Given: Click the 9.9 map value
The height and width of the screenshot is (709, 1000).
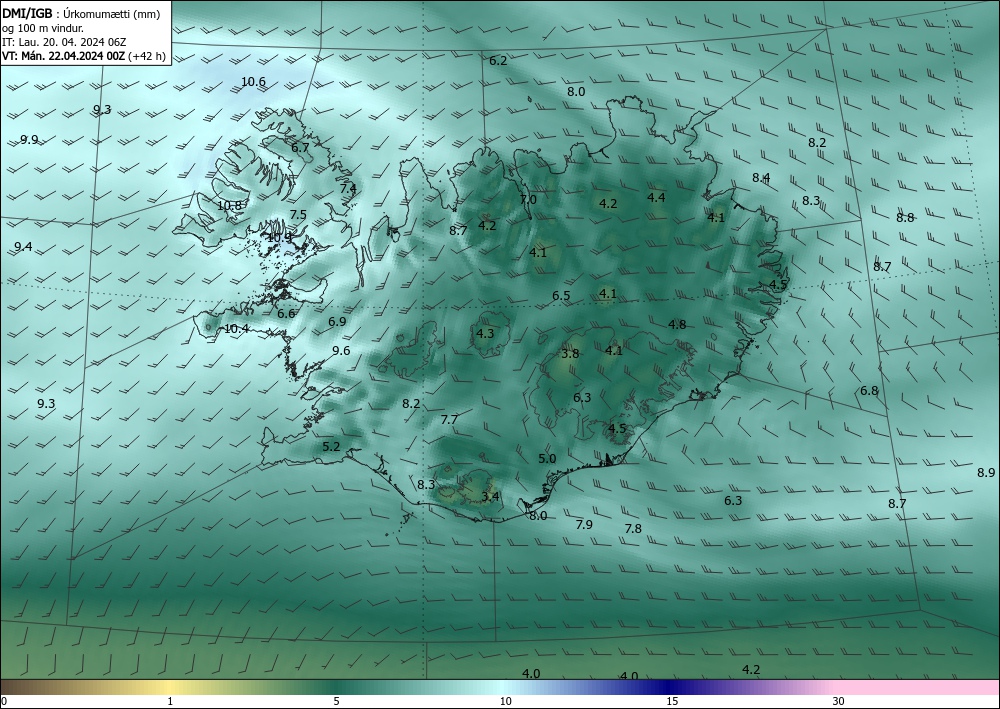Looking at the screenshot, I should pos(29,140).
